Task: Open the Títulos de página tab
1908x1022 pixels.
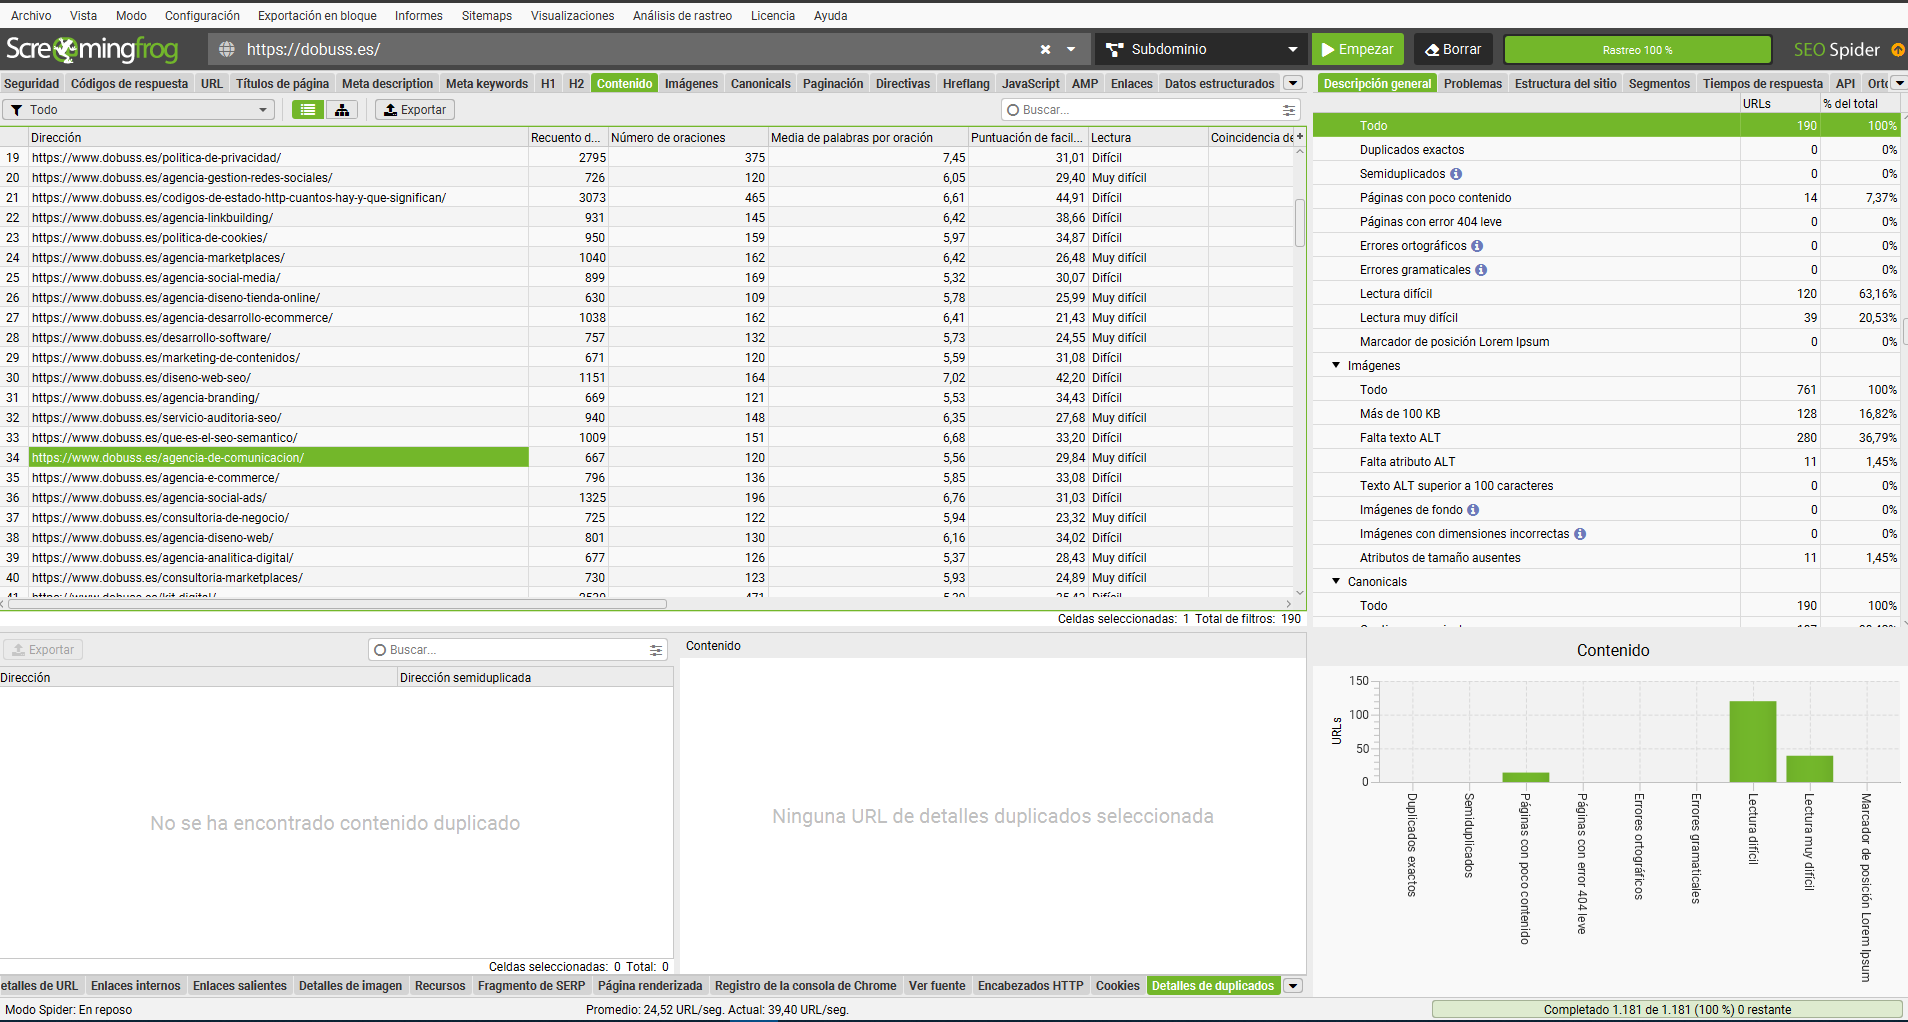Action: 282,83
